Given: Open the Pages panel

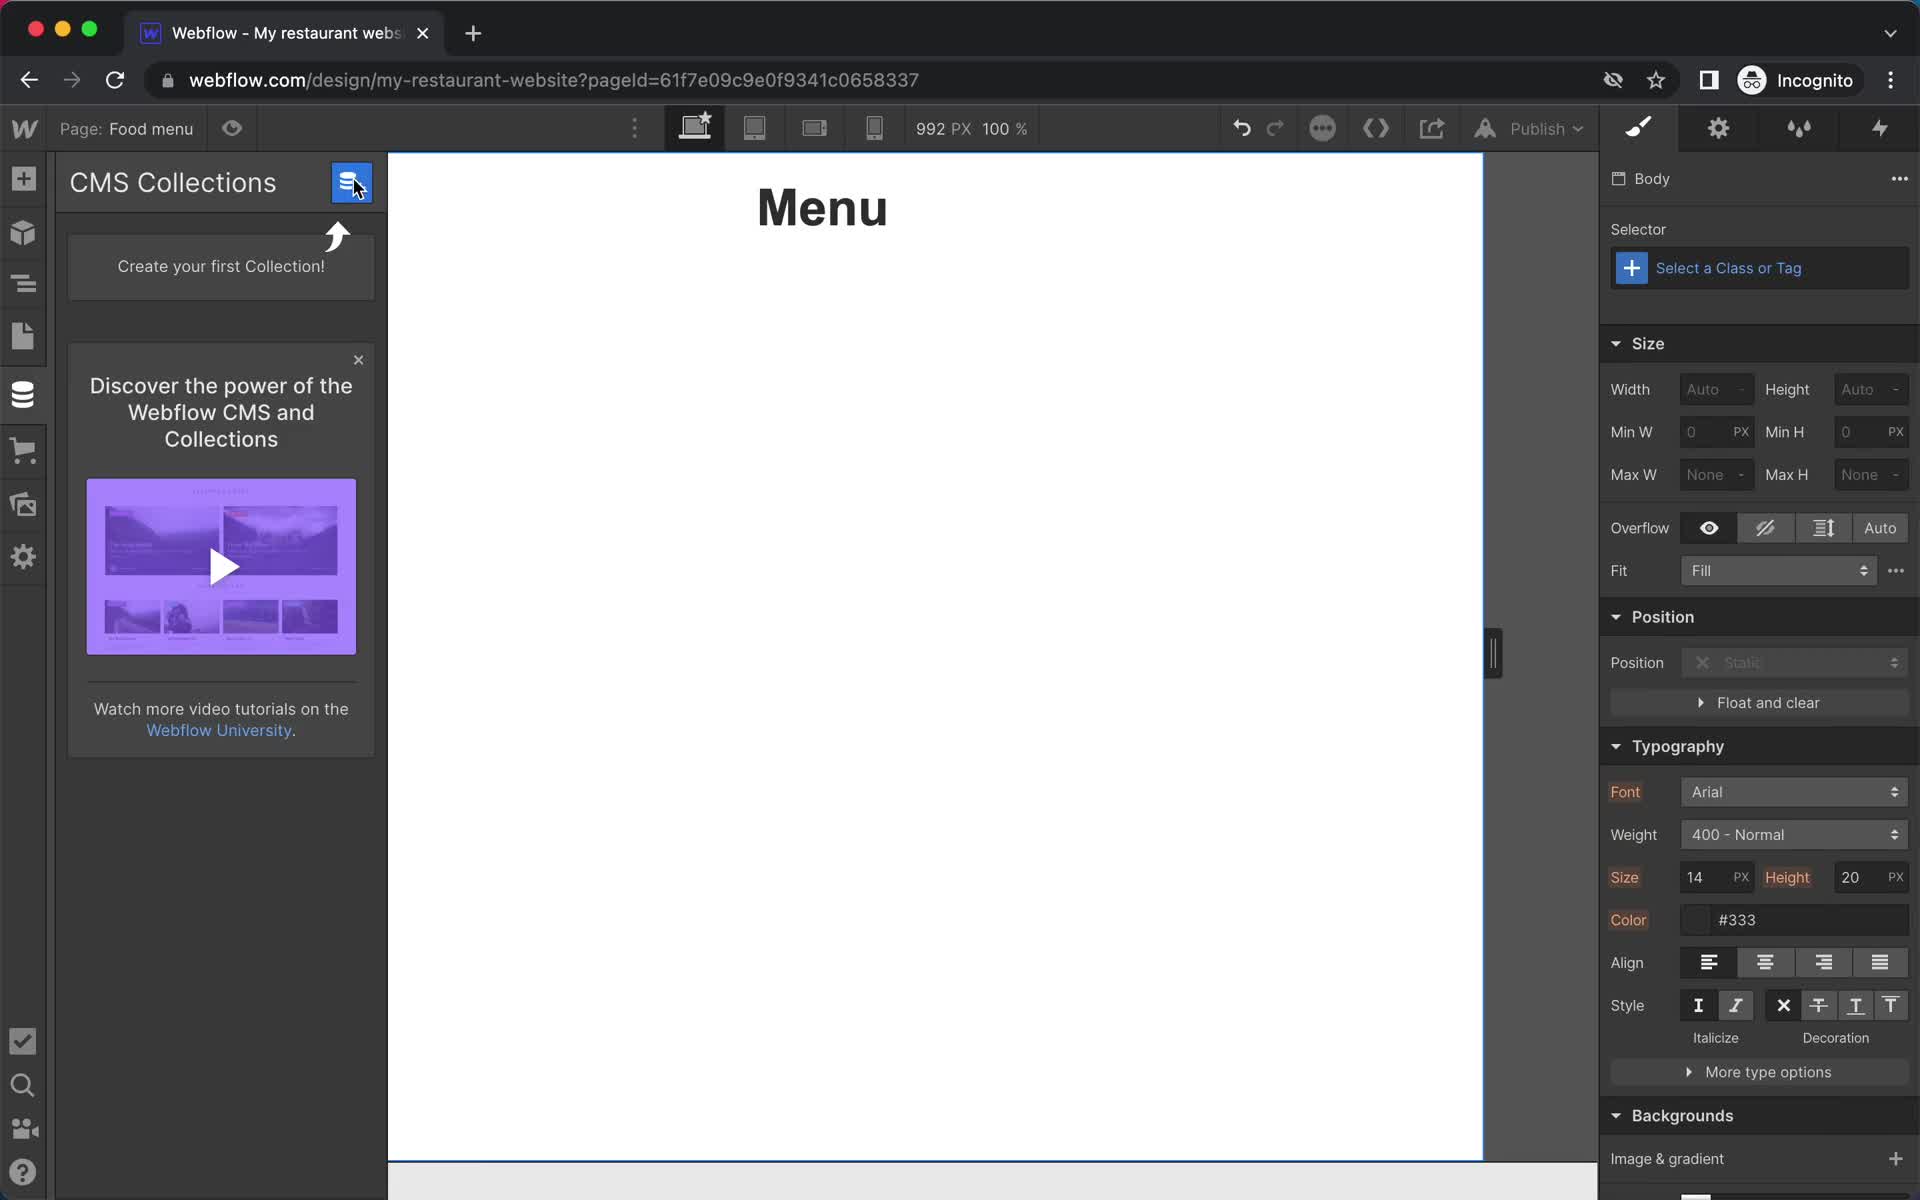Looking at the screenshot, I should (23, 336).
